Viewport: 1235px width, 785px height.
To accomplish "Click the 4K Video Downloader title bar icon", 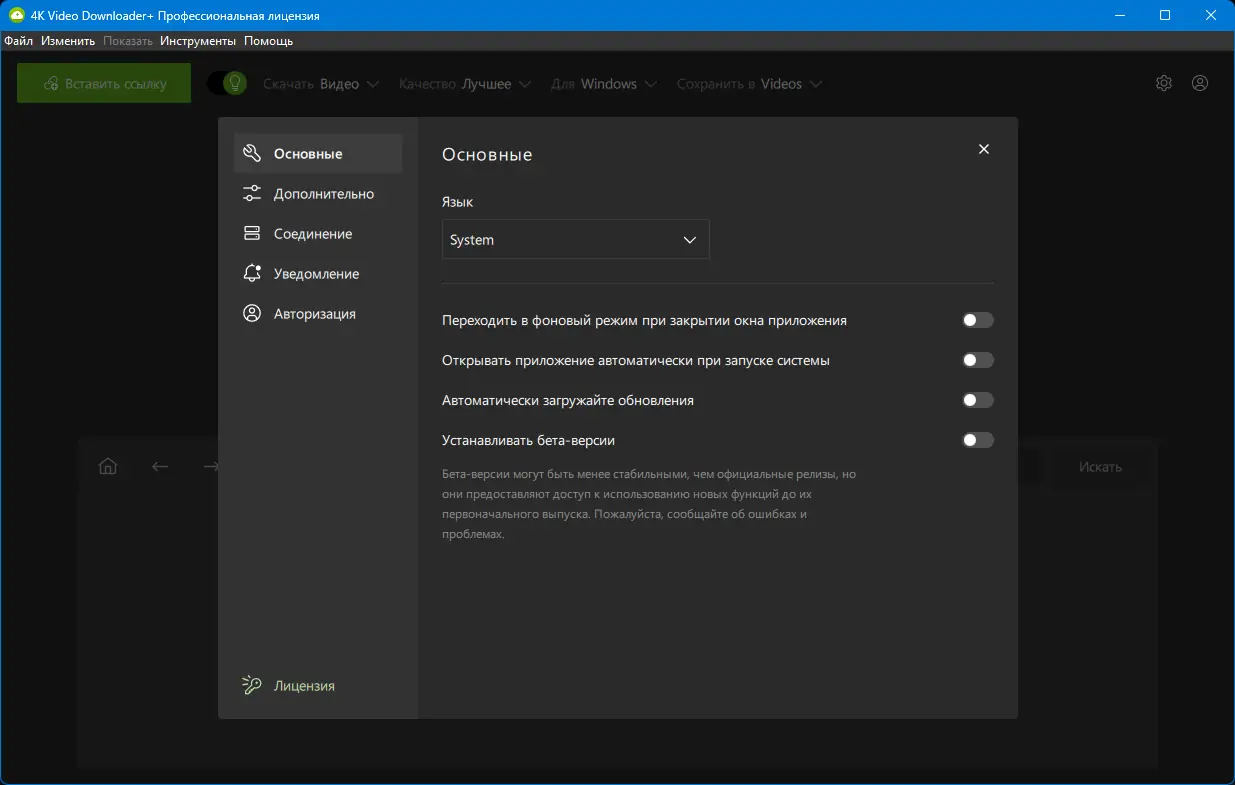I will tap(15, 15).
